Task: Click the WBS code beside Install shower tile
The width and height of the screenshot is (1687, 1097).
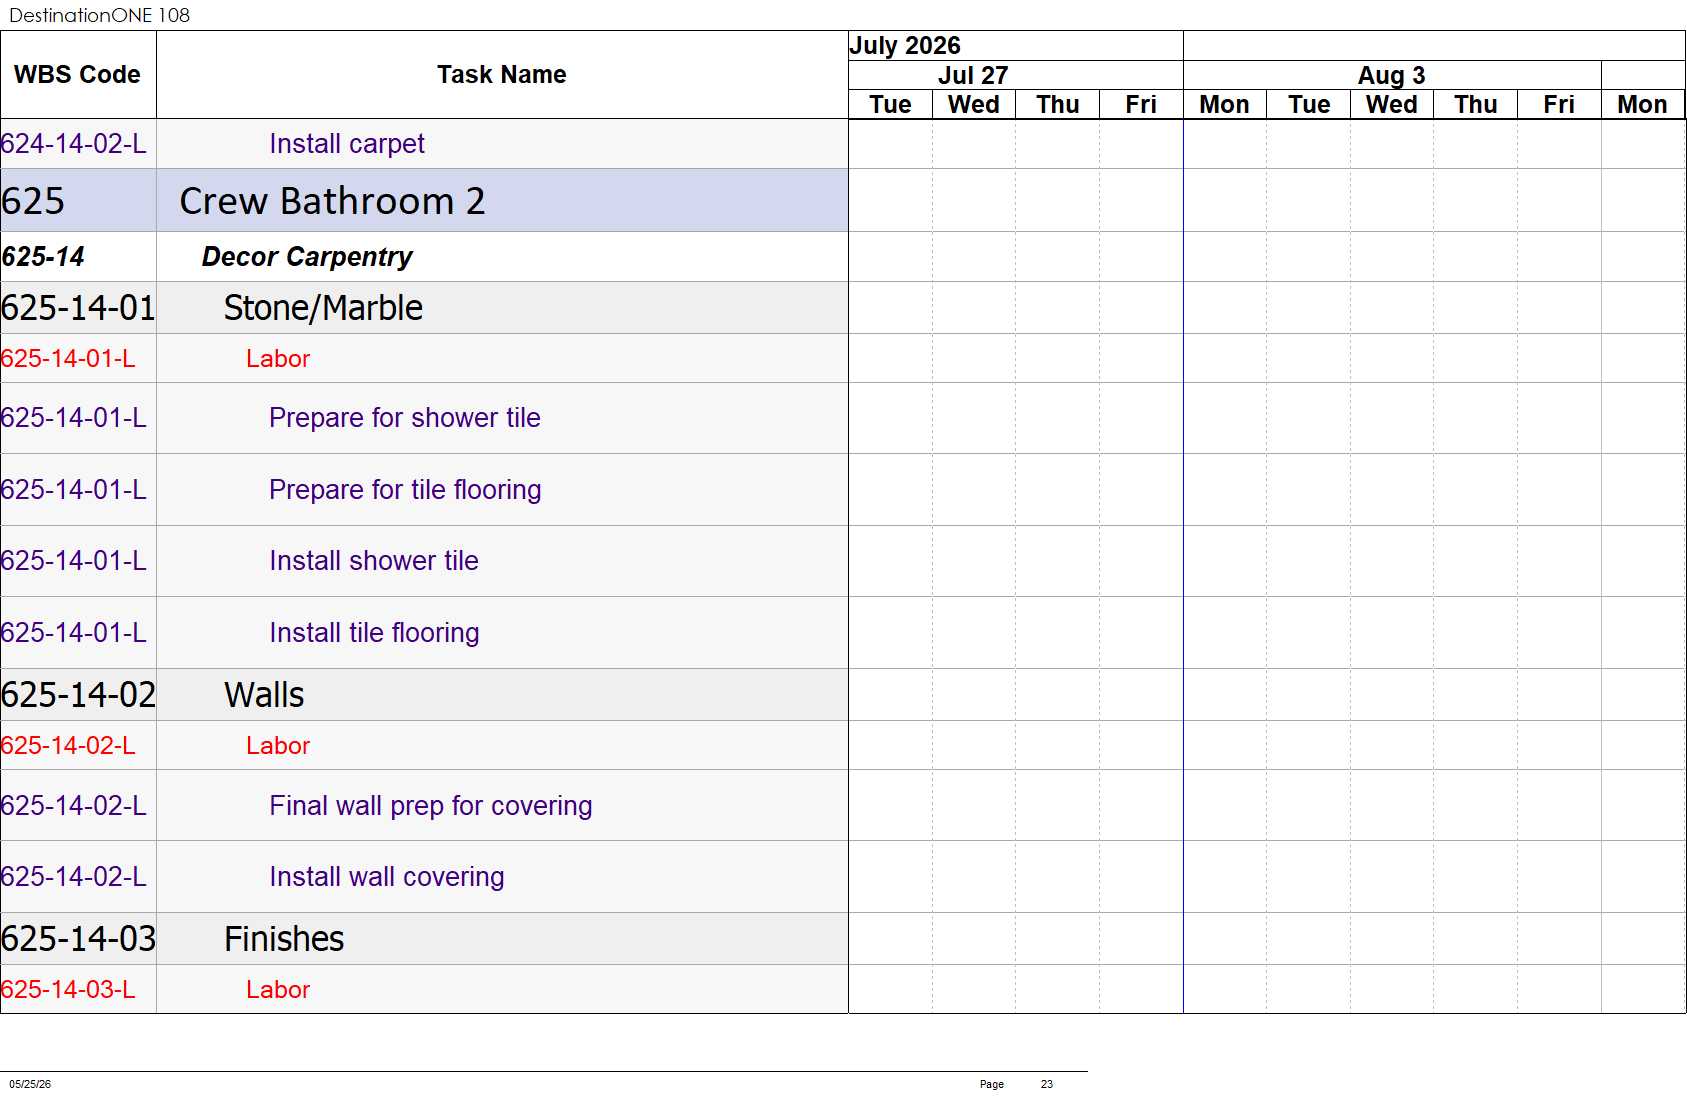Action: coord(74,561)
